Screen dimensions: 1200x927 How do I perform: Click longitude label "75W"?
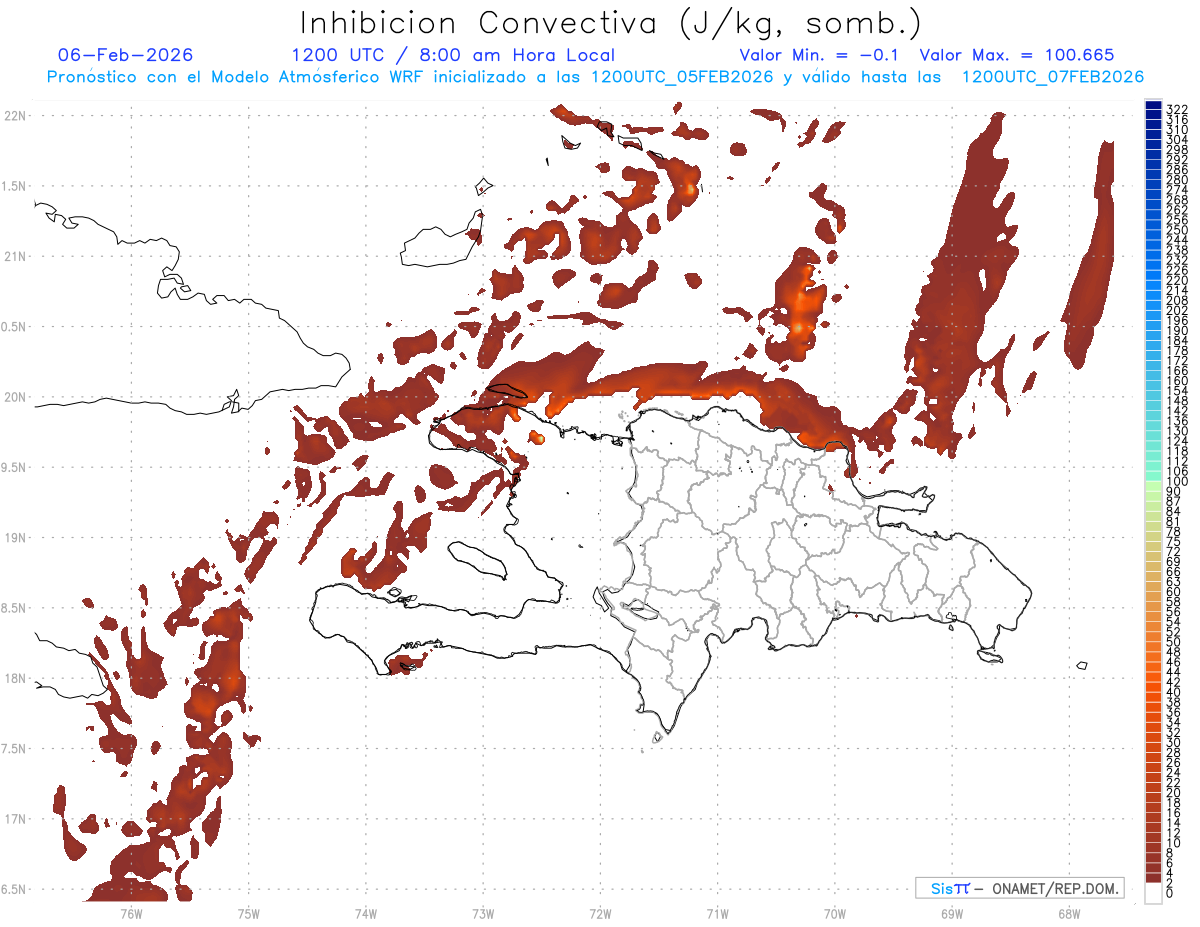point(248,914)
